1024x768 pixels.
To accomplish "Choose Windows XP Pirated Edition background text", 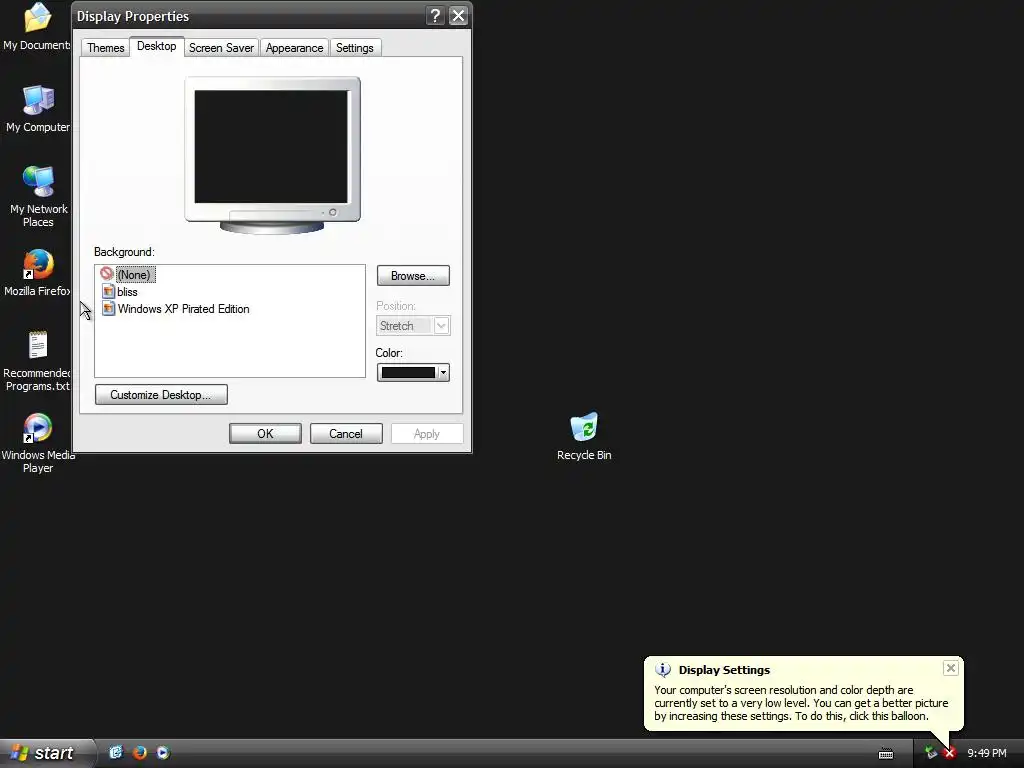I will (184, 309).
